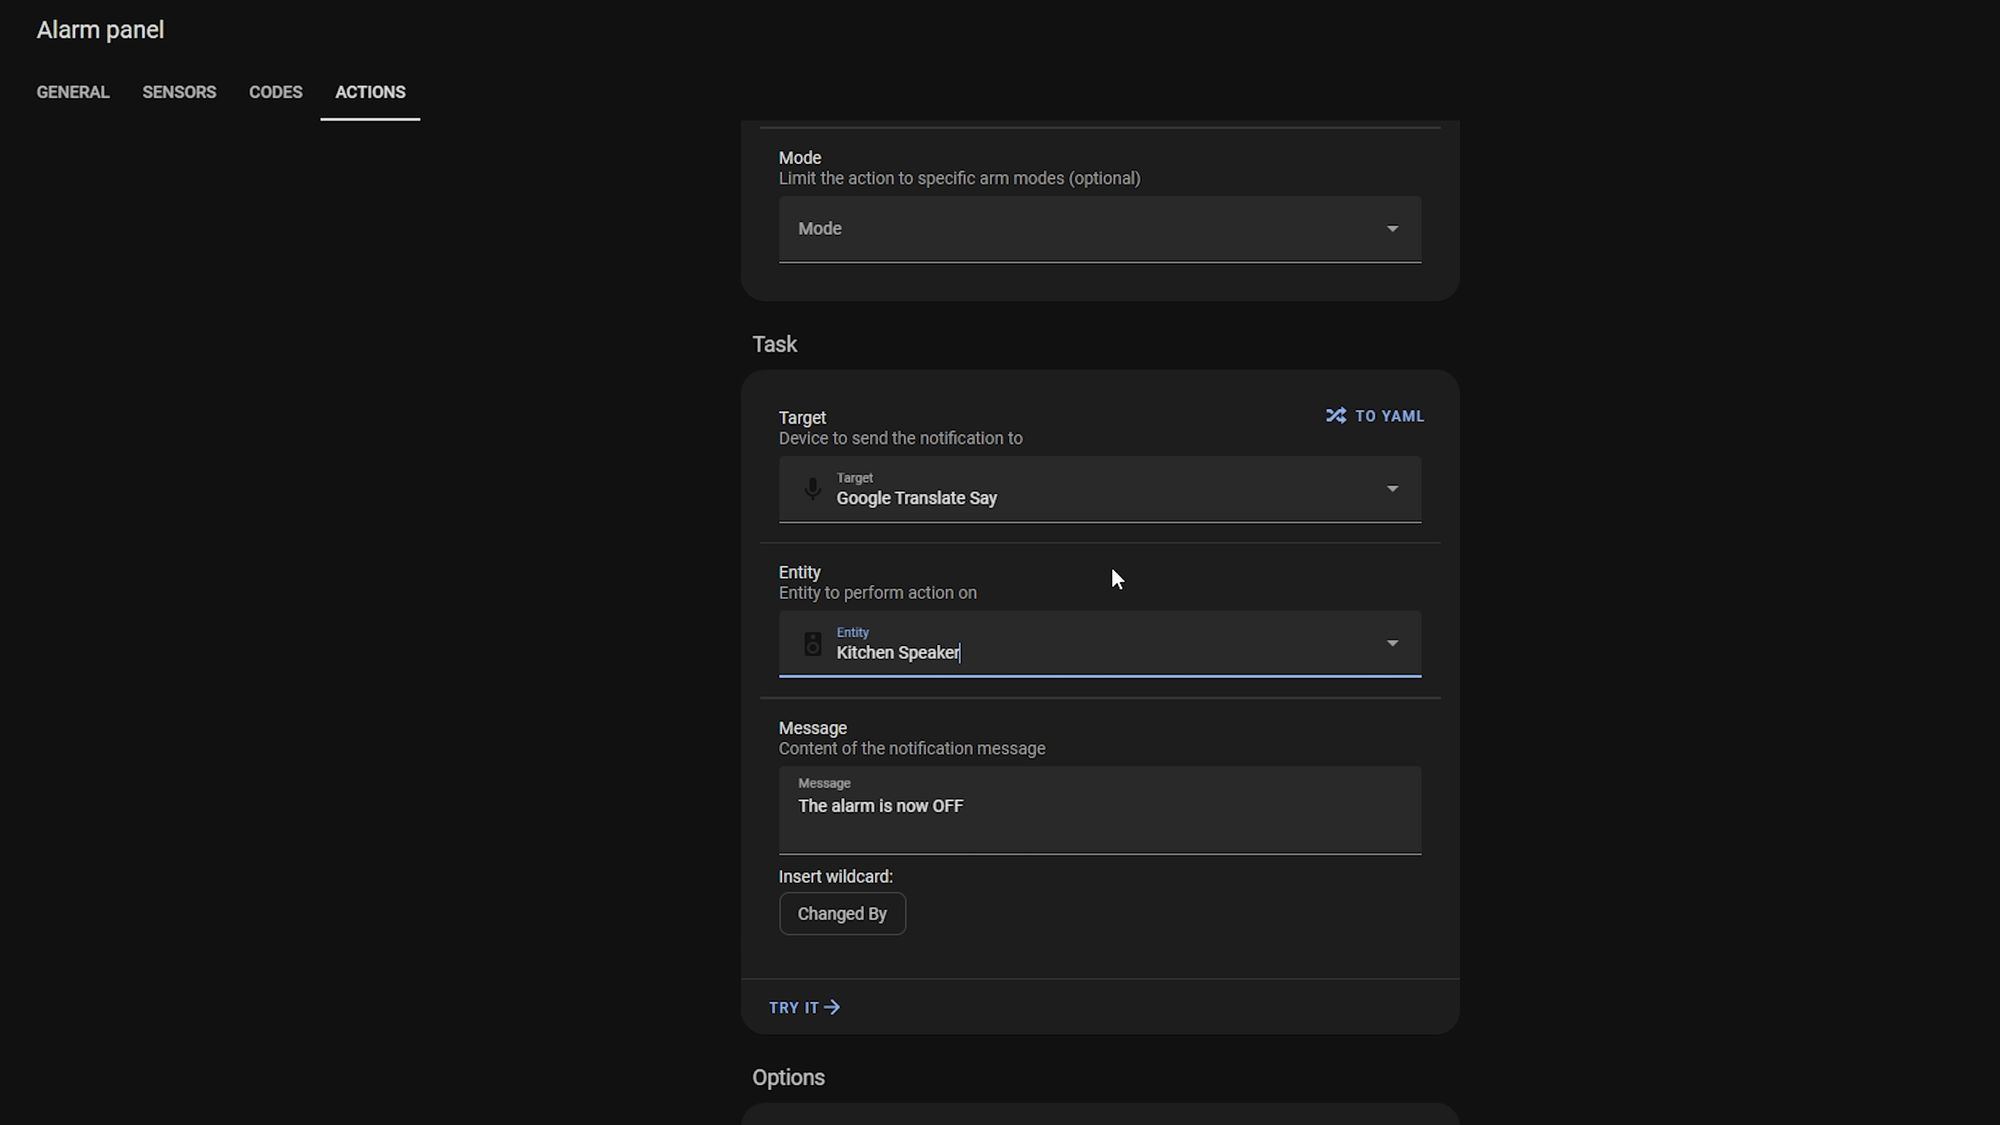Select the Message input field
This screenshot has height=1125, width=2000.
coord(1098,806)
